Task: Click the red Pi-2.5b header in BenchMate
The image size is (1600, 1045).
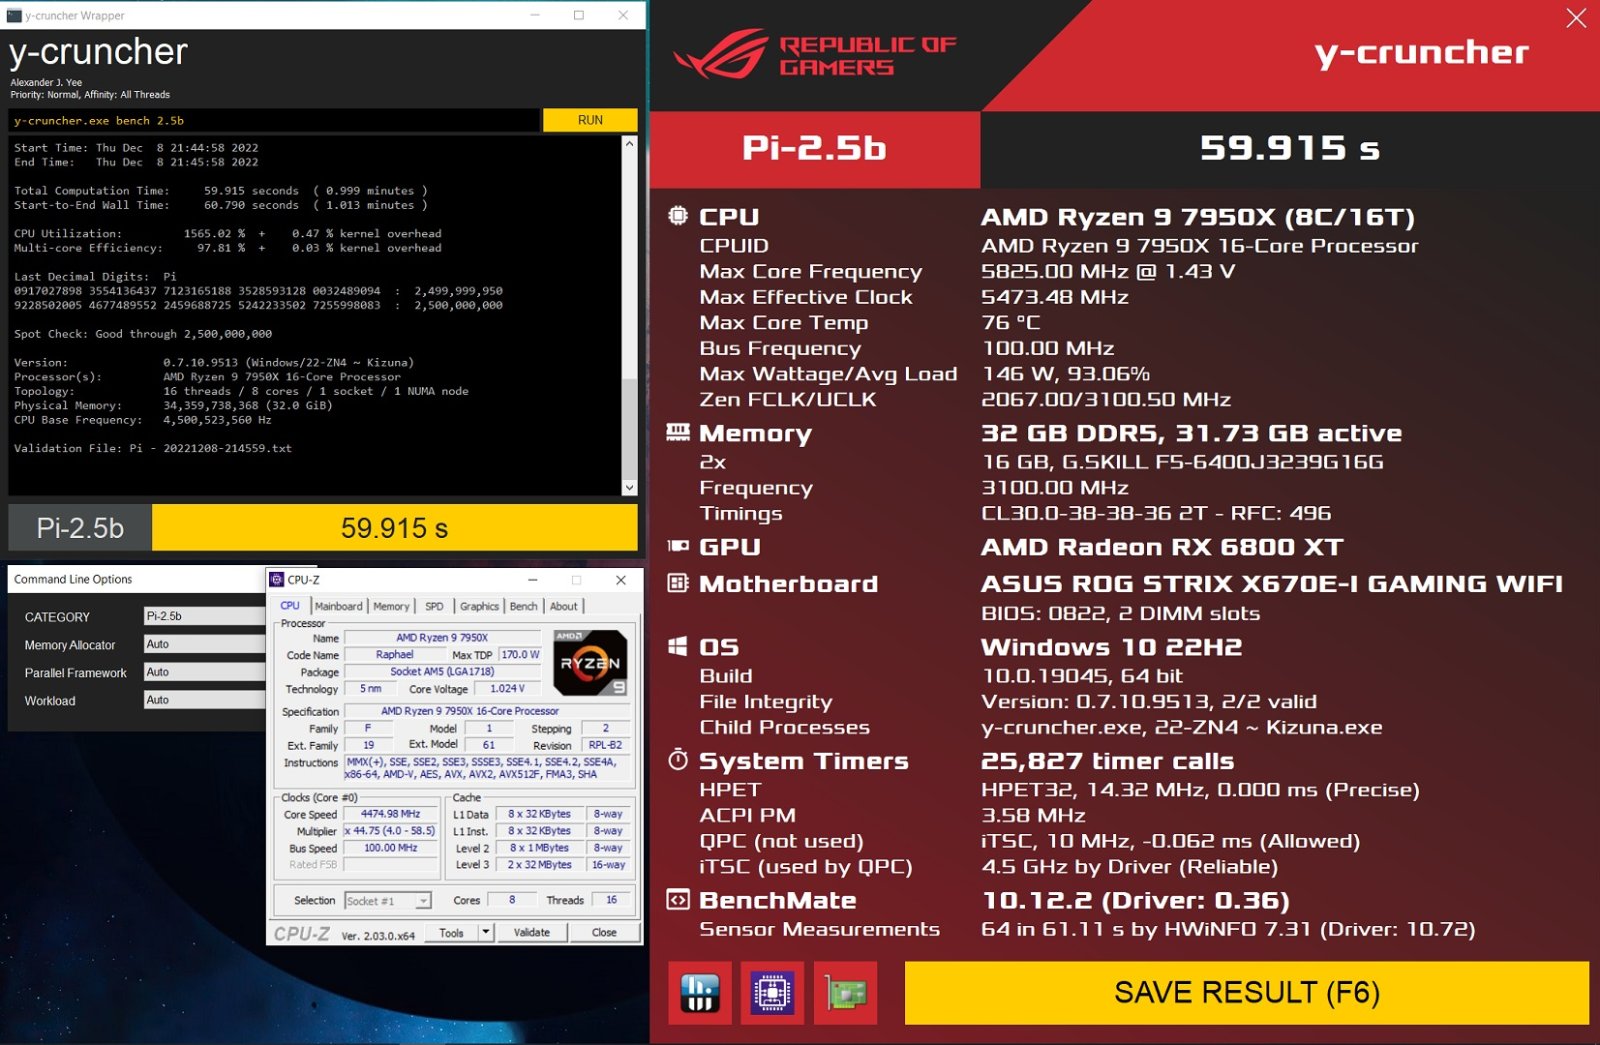Action: click(x=814, y=148)
